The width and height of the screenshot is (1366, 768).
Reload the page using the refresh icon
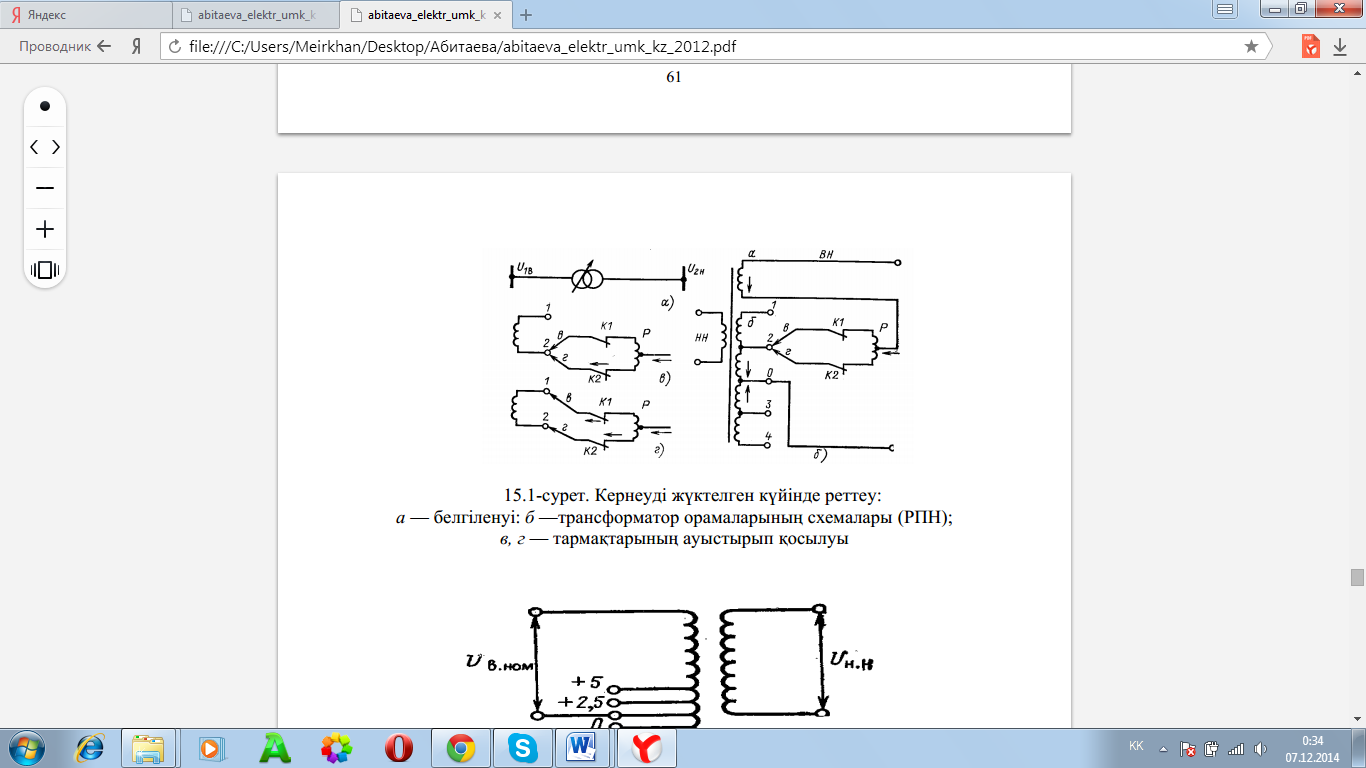pyautogui.click(x=175, y=46)
